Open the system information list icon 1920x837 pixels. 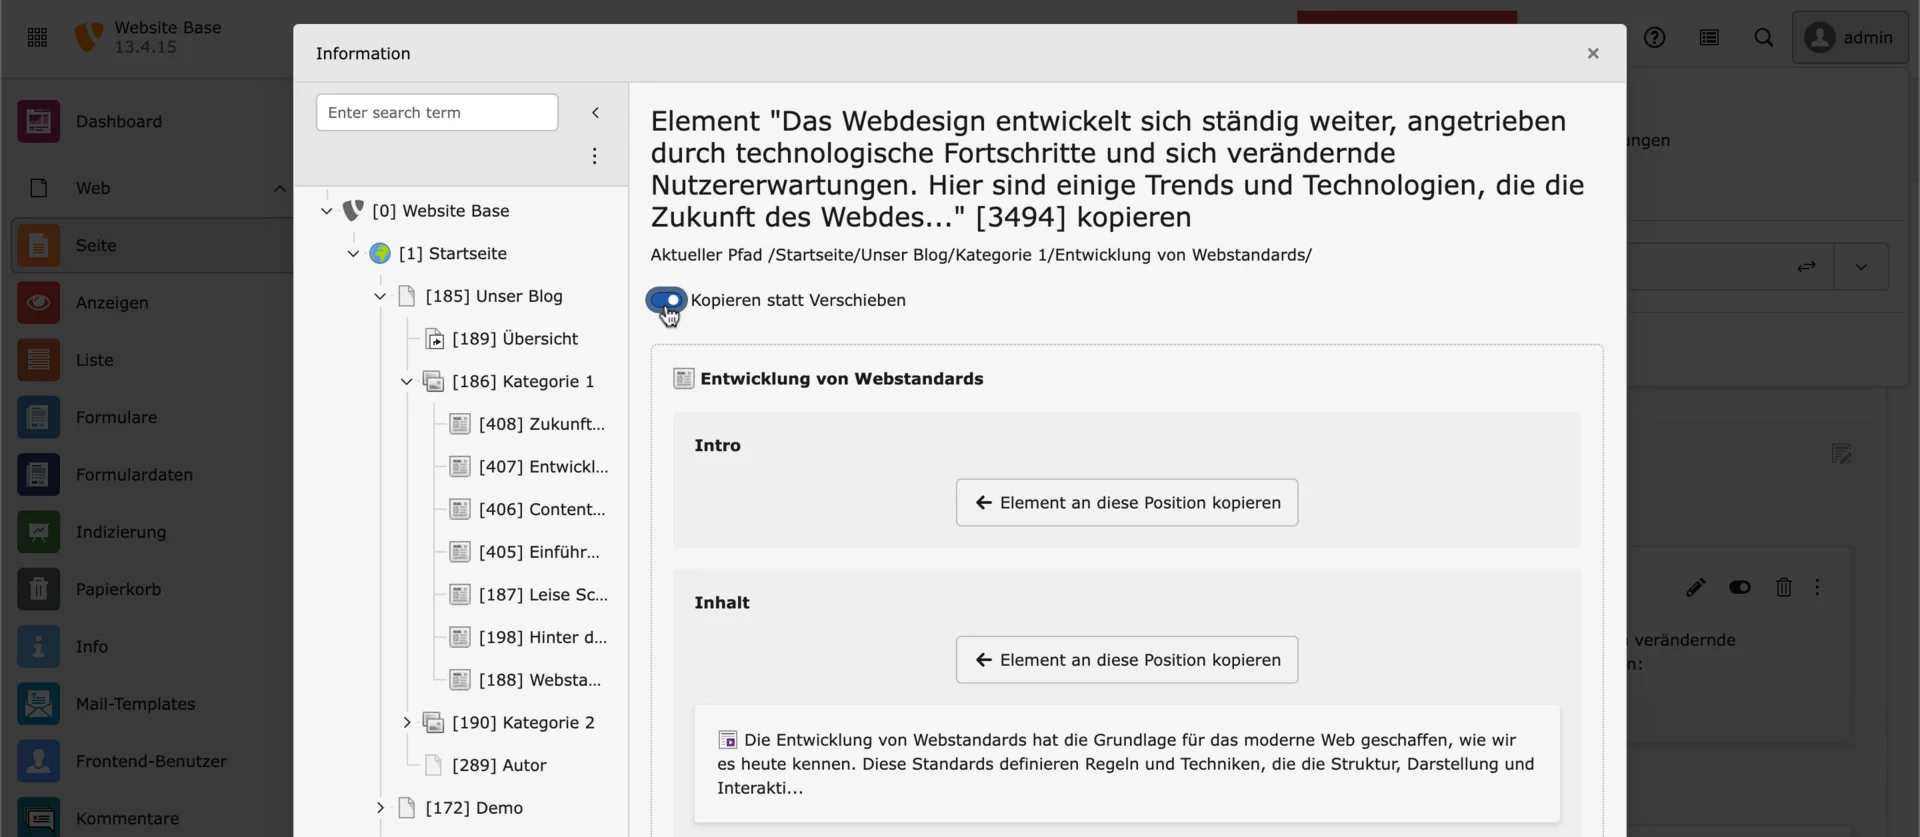1709,37
